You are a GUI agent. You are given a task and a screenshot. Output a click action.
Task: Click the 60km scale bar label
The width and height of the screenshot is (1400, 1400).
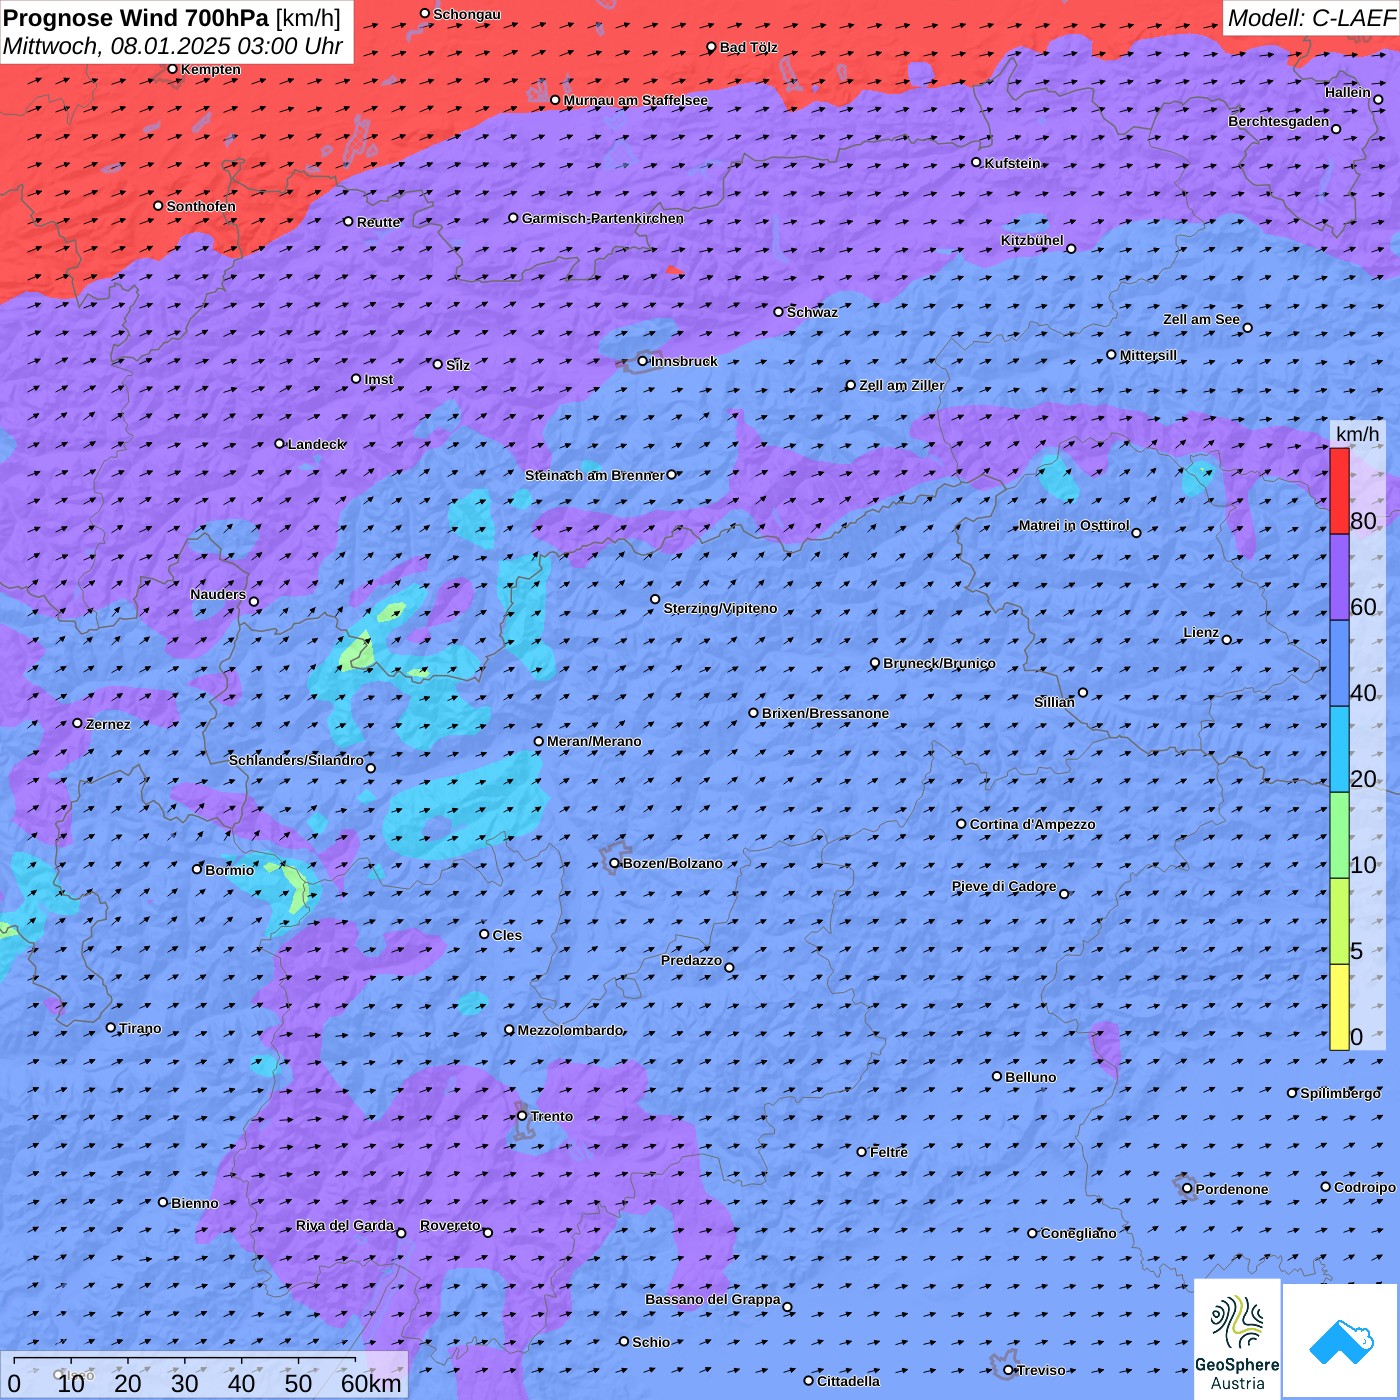click(371, 1383)
